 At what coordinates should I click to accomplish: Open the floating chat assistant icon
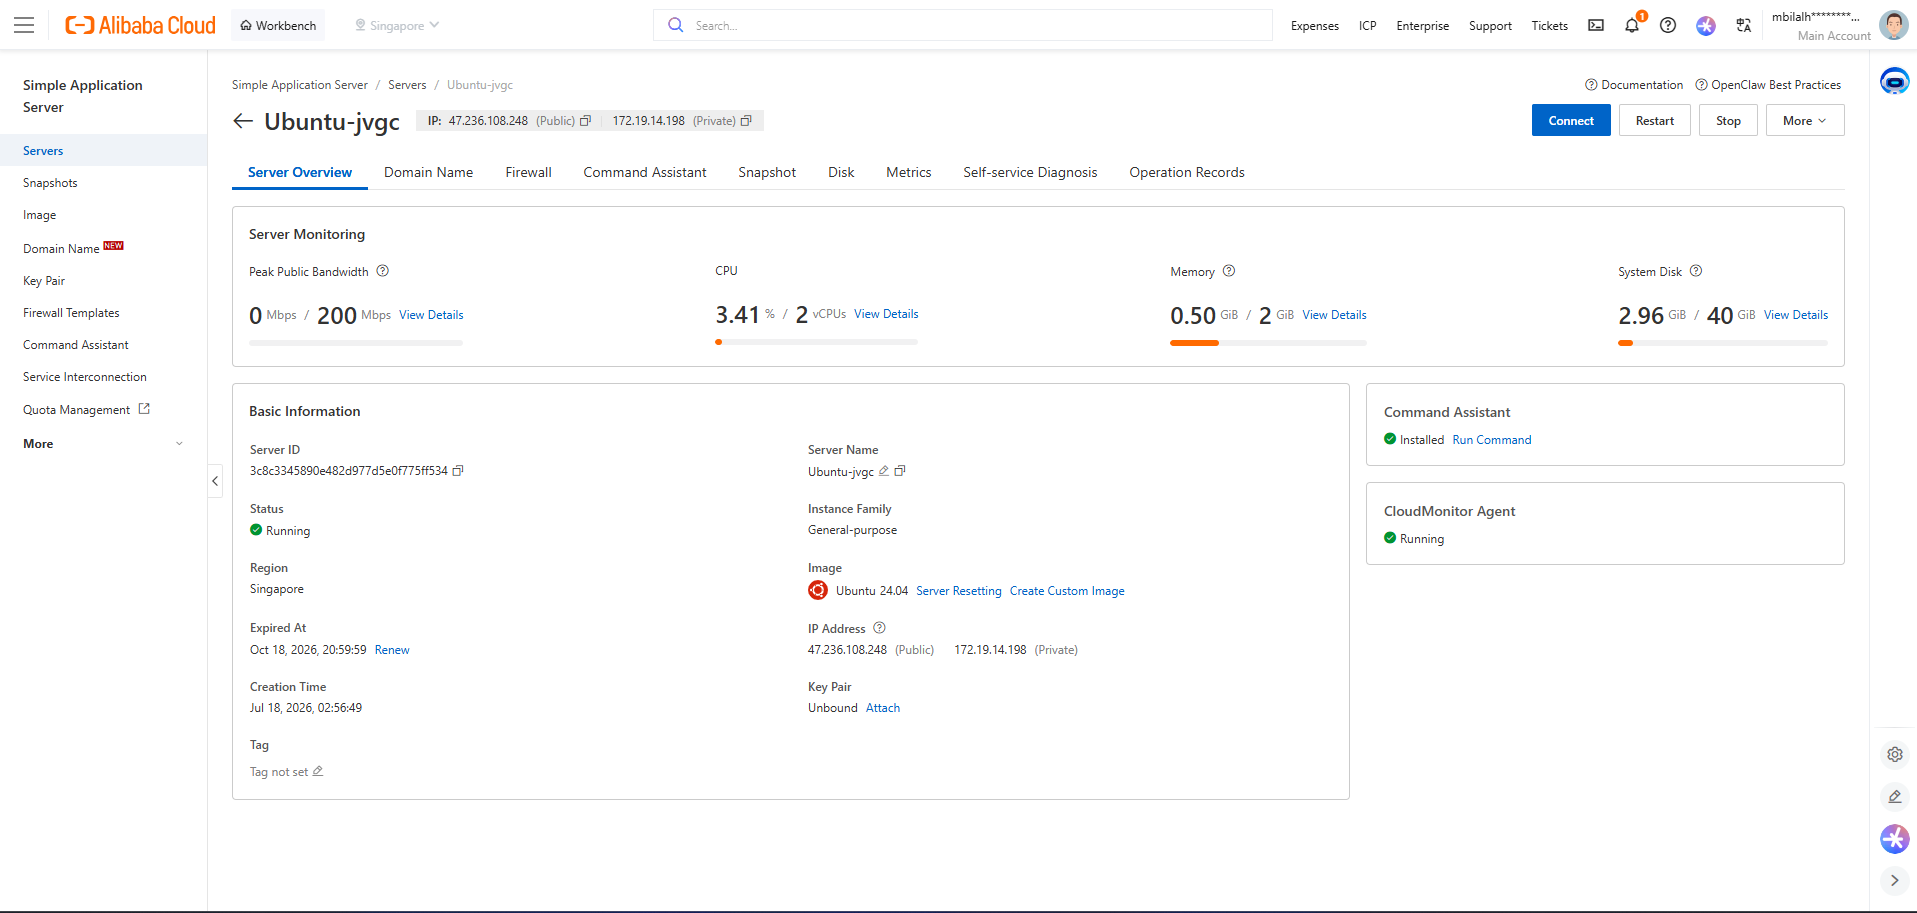[1895, 81]
